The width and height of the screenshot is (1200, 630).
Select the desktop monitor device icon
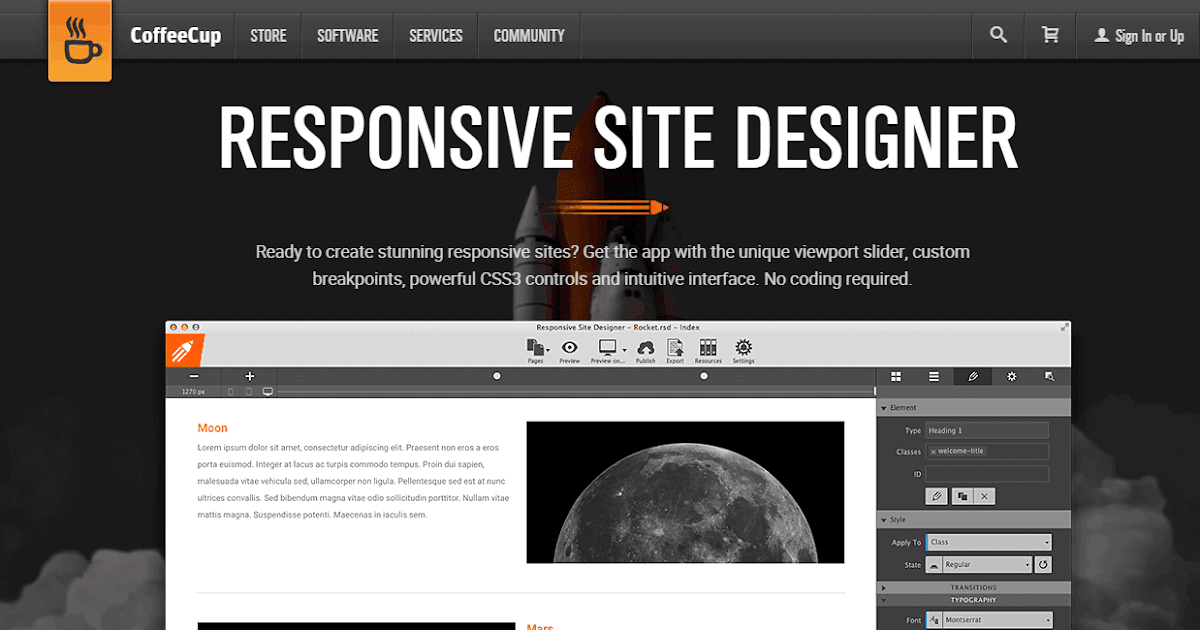[268, 392]
